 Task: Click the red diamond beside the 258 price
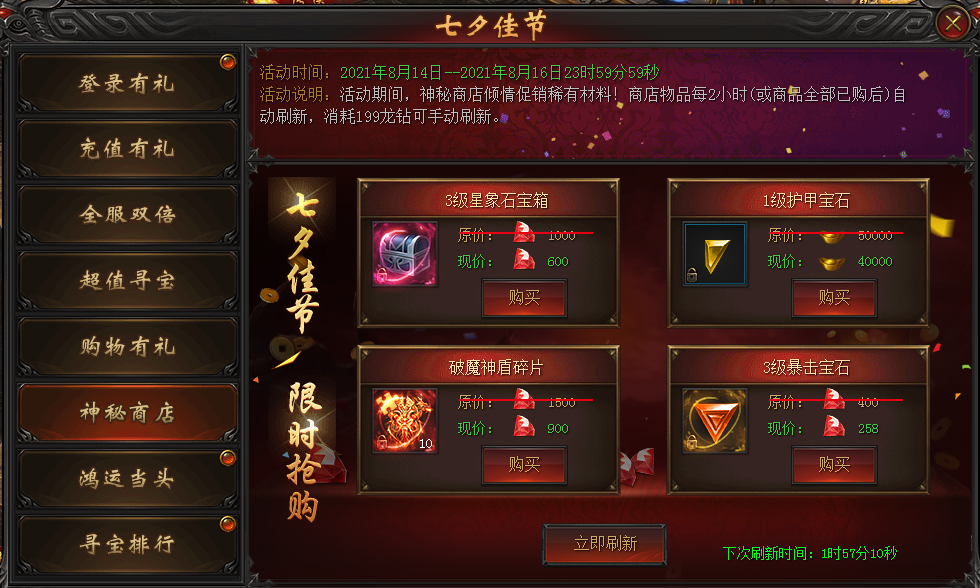[834, 426]
